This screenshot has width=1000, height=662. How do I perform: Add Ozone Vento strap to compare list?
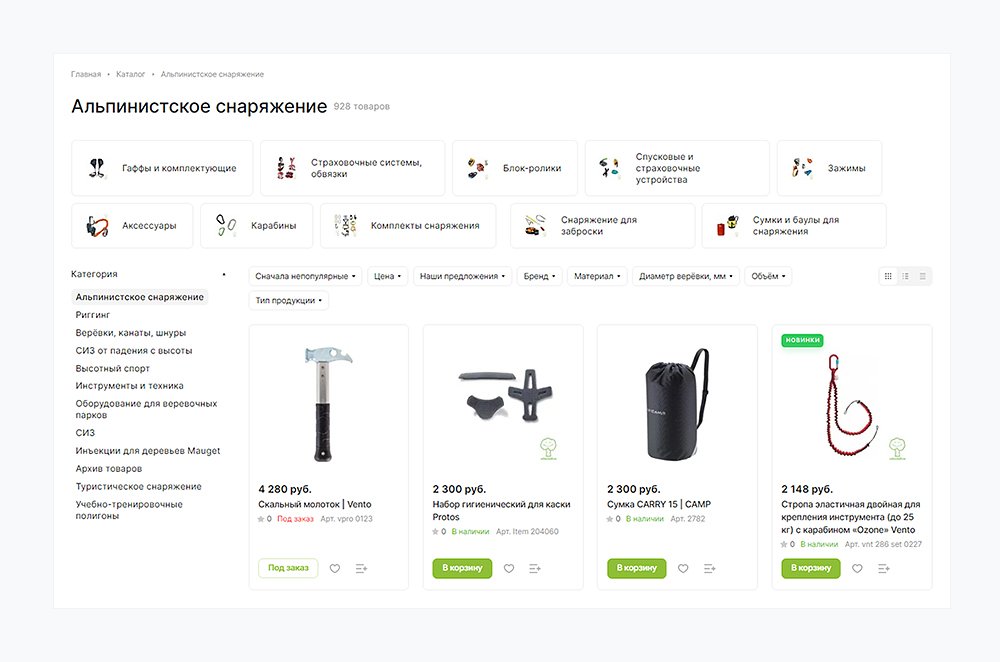883,568
